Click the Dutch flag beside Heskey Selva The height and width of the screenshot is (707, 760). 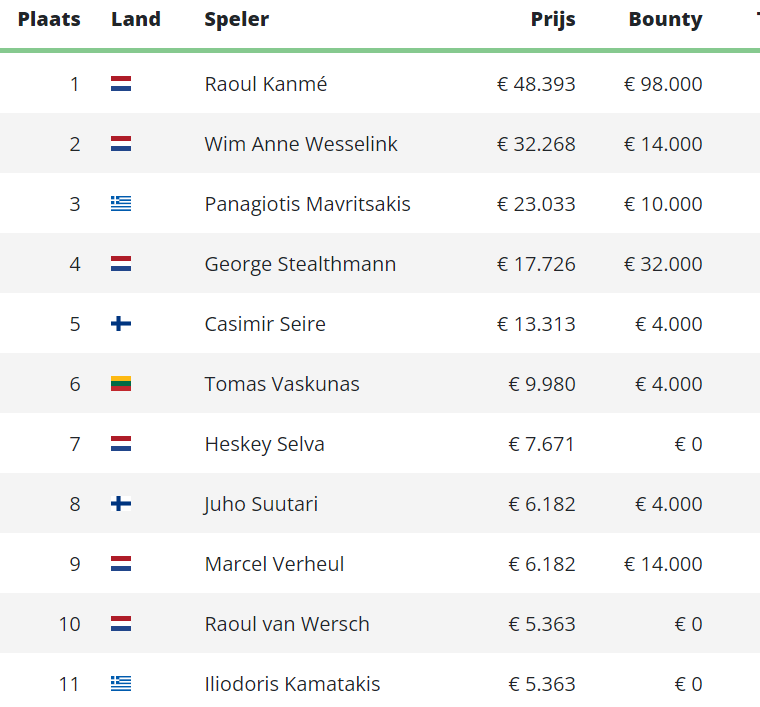point(121,444)
